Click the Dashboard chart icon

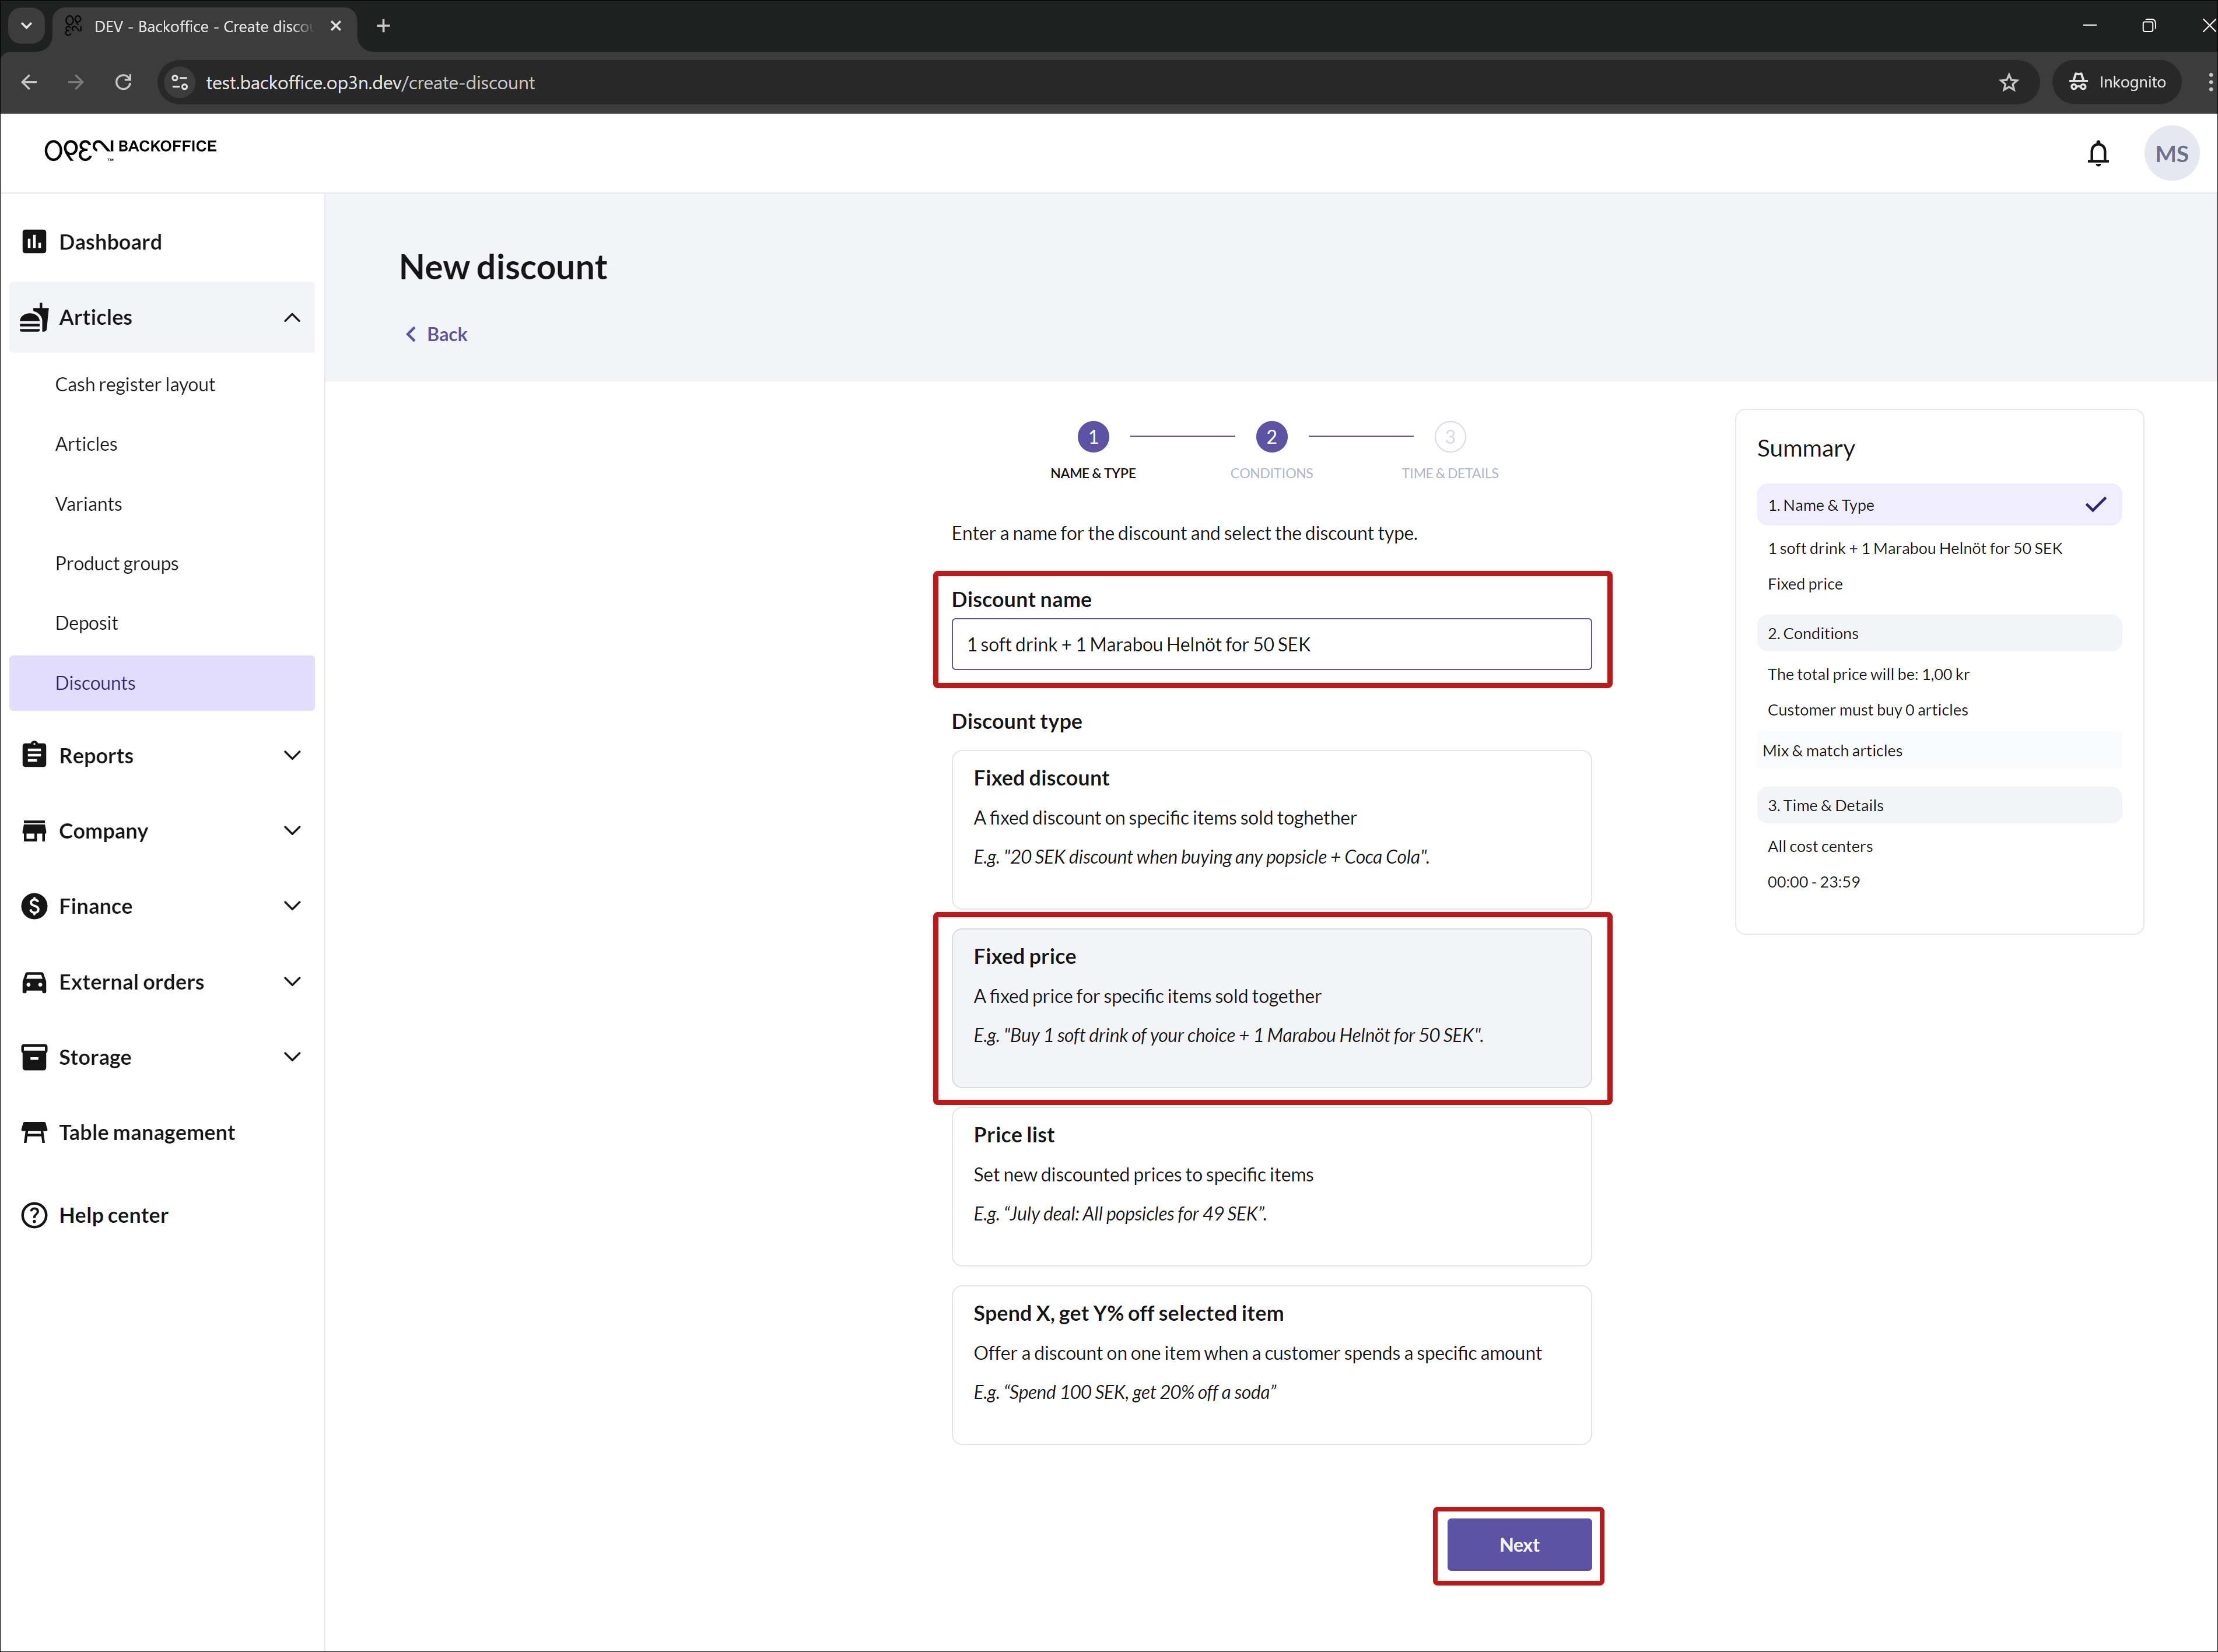click(x=34, y=242)
